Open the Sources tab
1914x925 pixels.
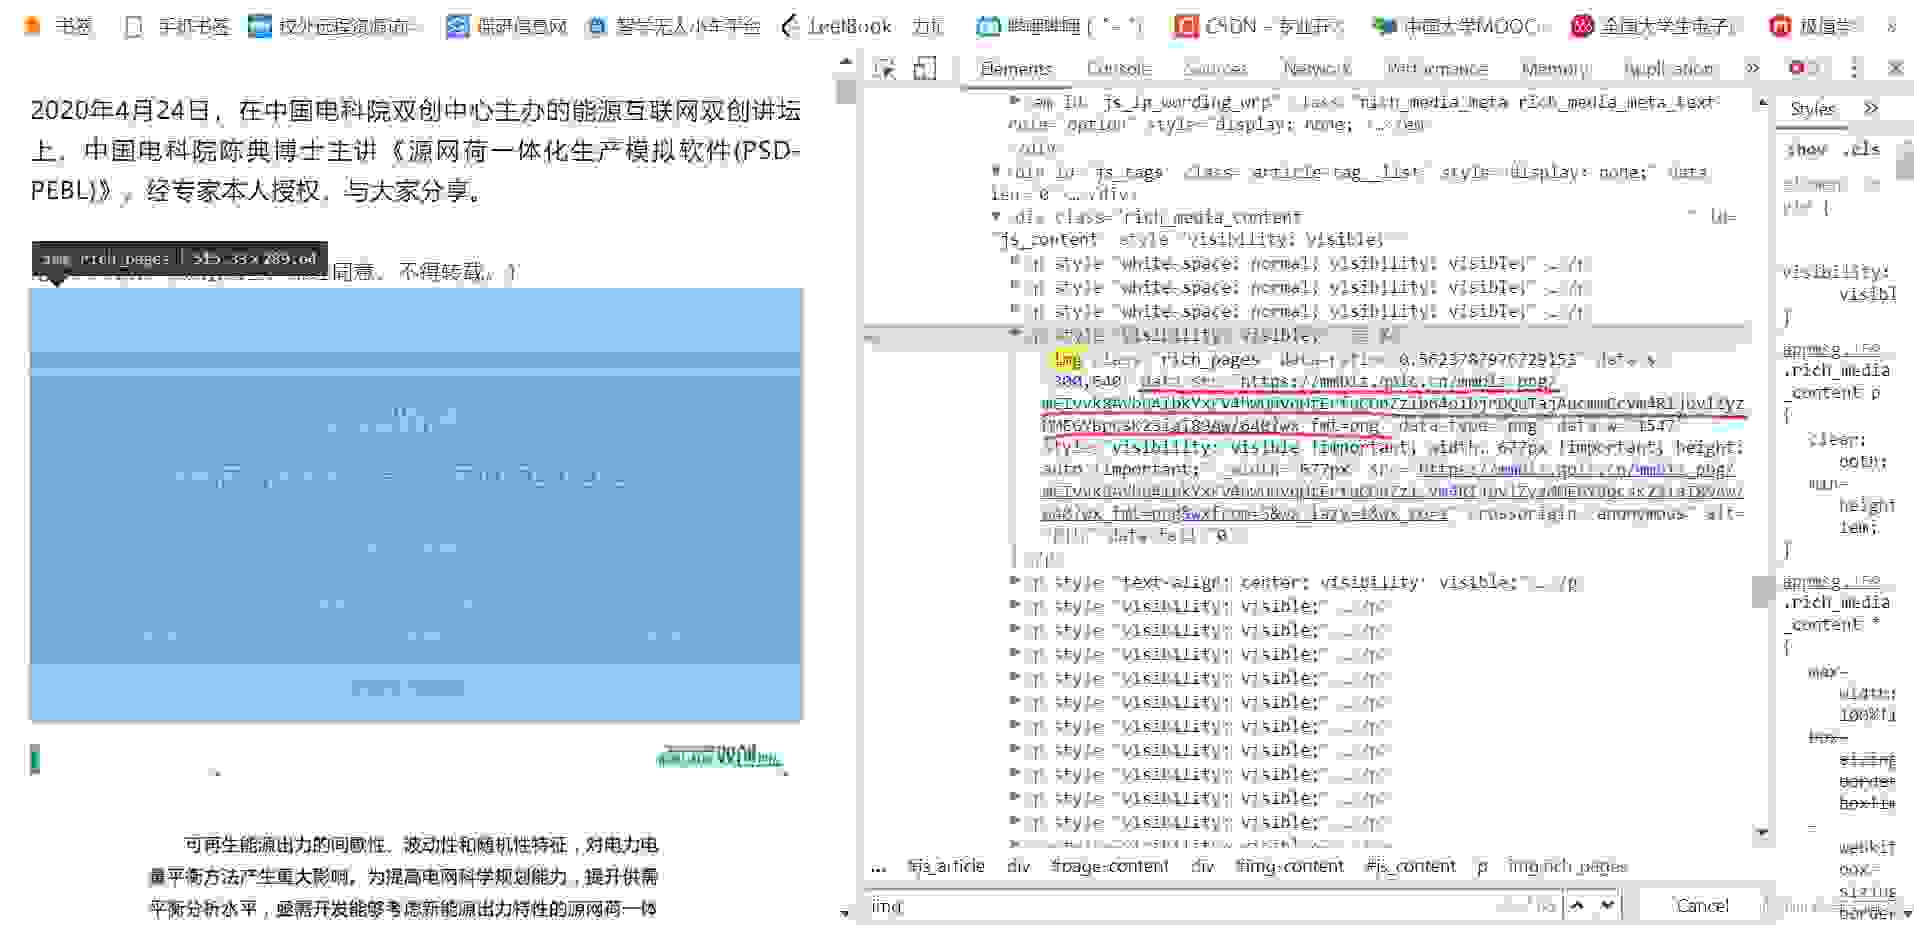coord(1215,68)
